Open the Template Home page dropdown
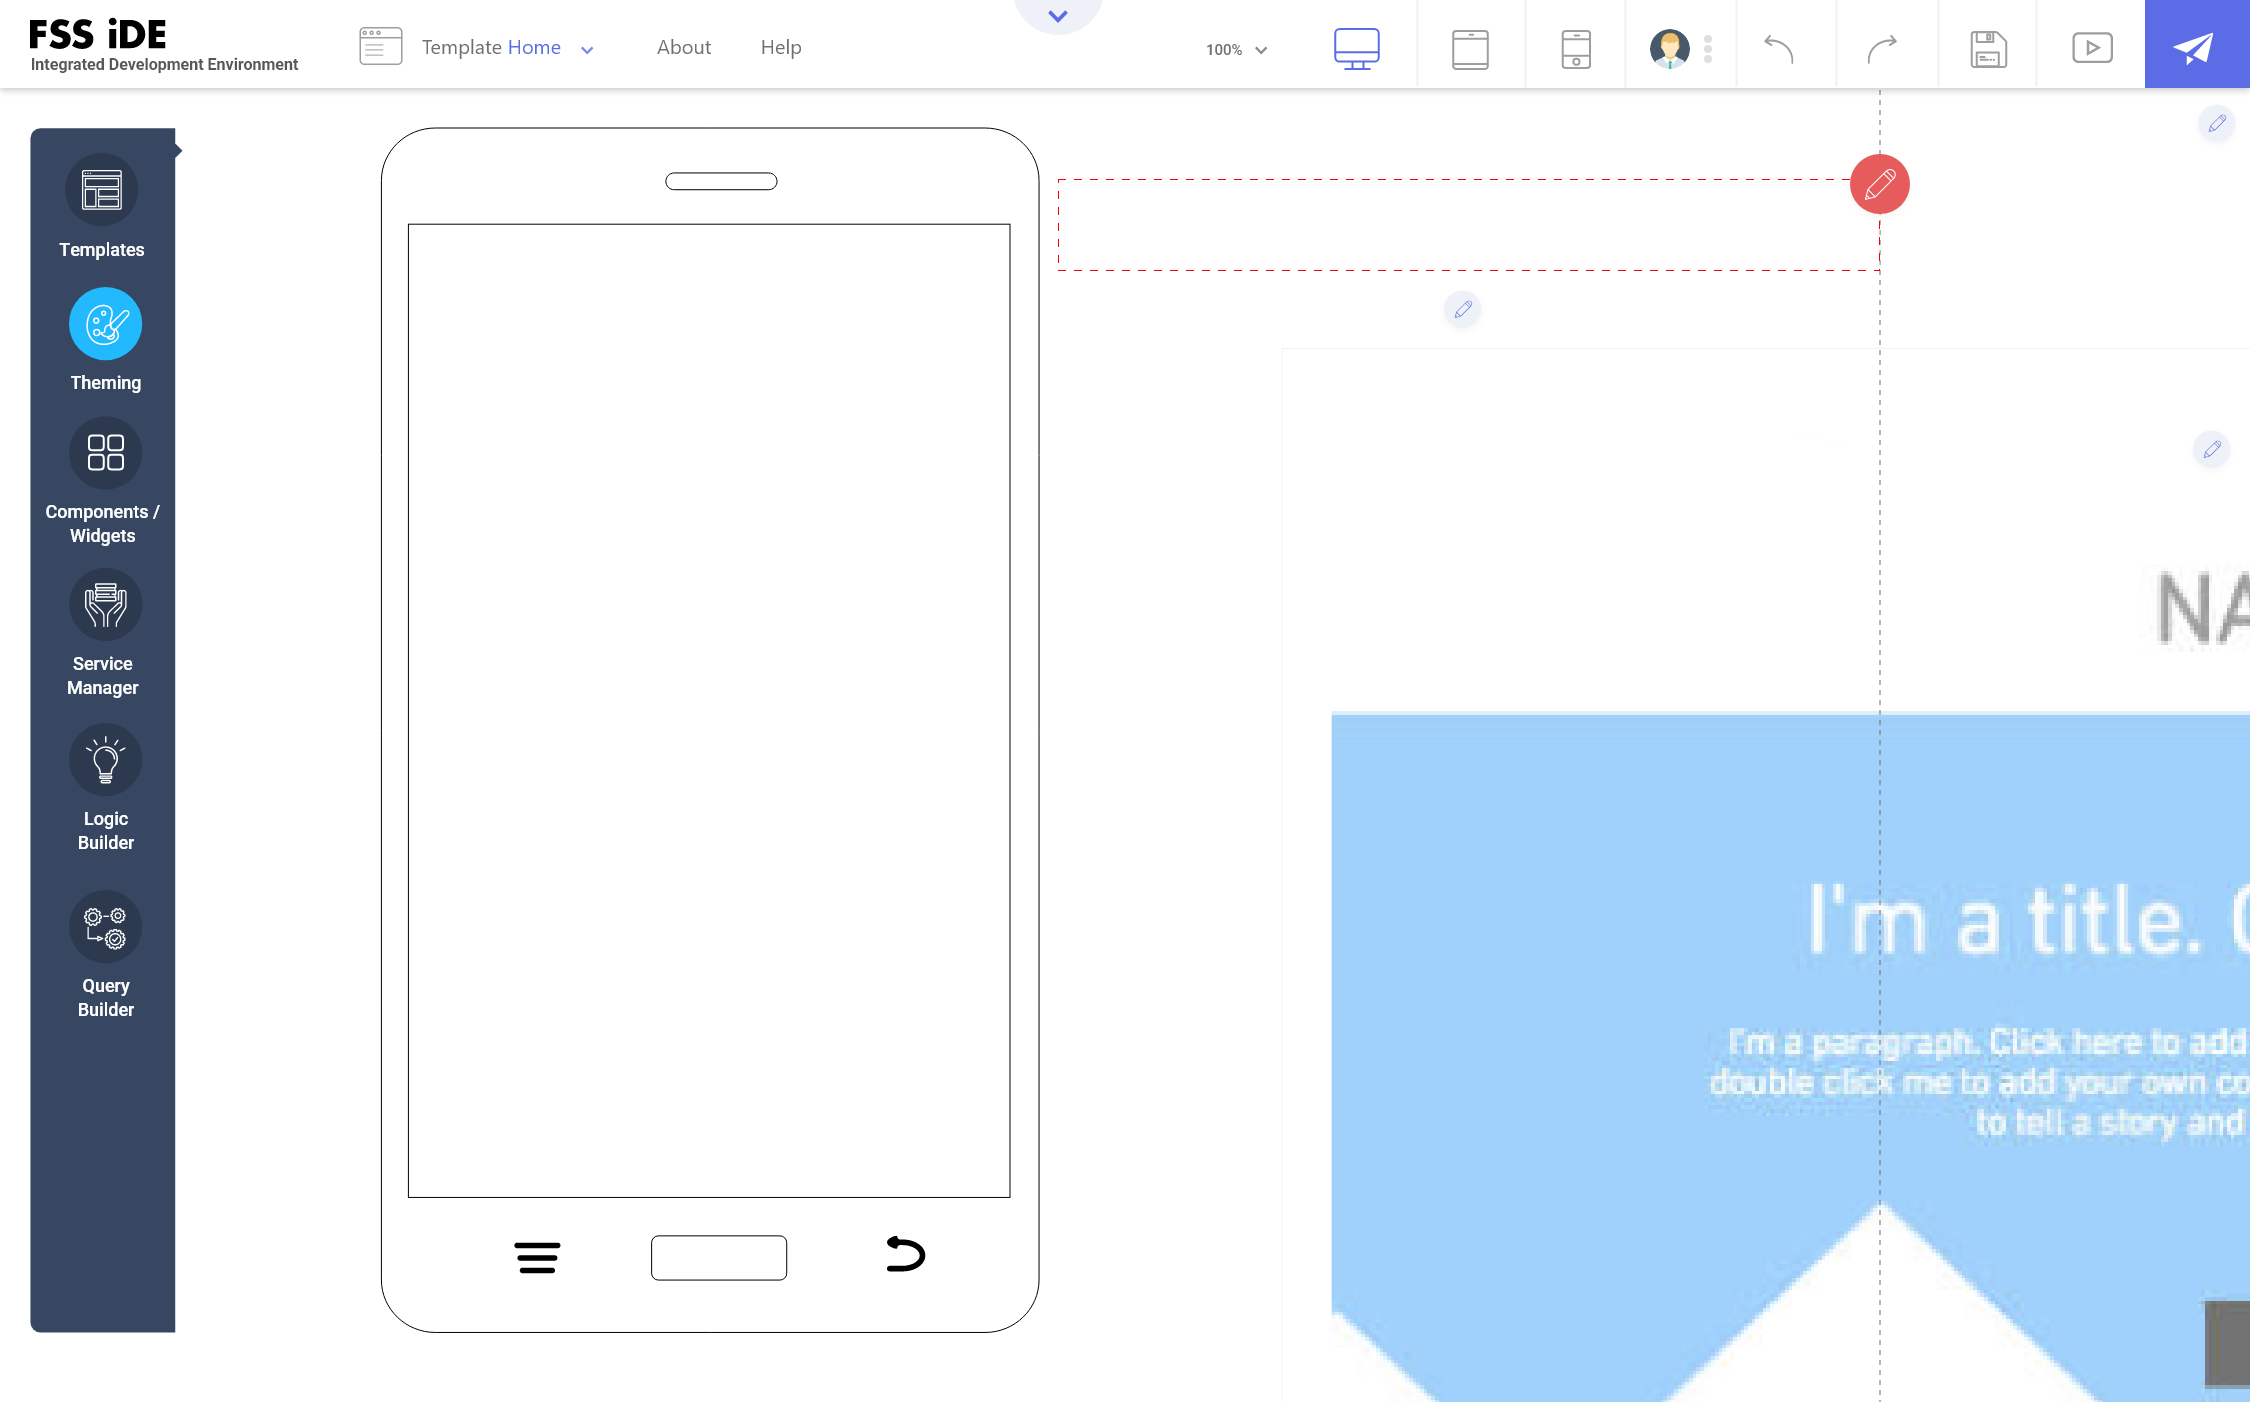This screenshot has width=2250, height=1402. click(x=587, y=49)
